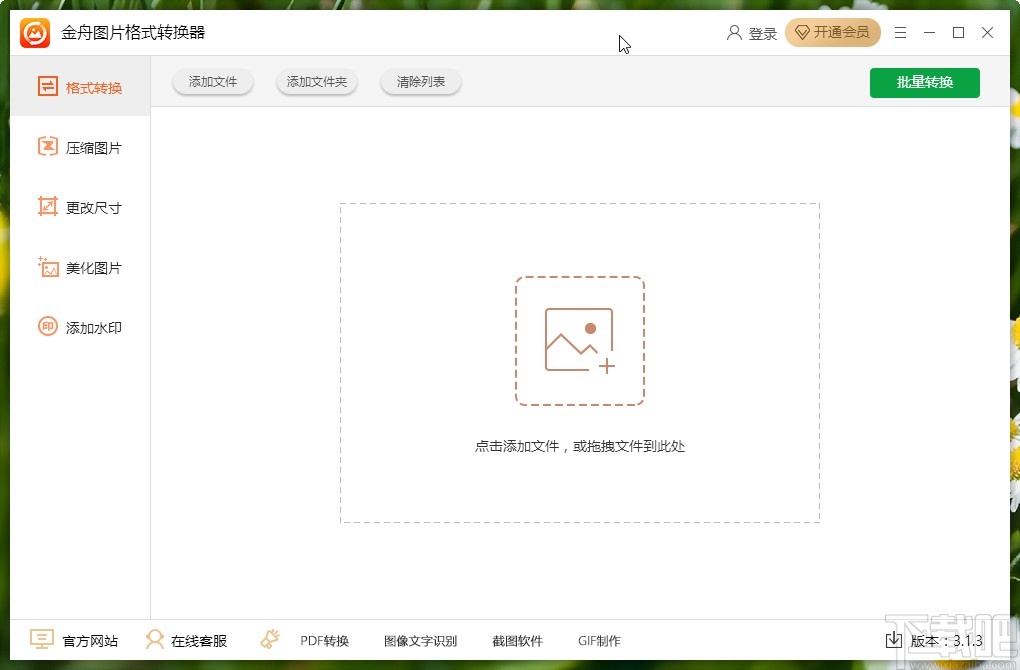1020x670 pixels.
Task: Open the 图像文字识别 OCR tool
Action: click(419, 640)
